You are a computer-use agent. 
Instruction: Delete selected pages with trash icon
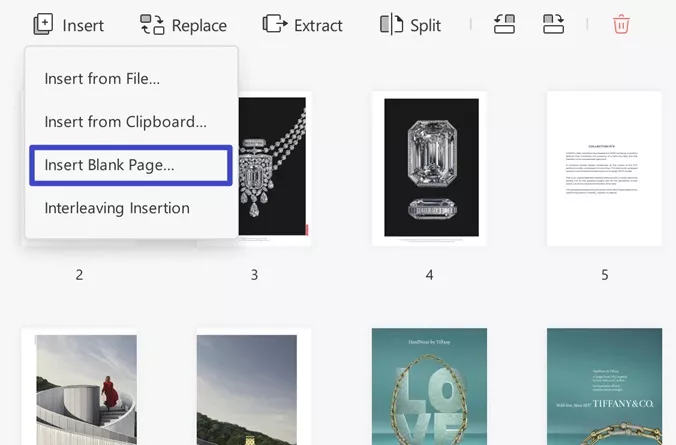[621, 24]
